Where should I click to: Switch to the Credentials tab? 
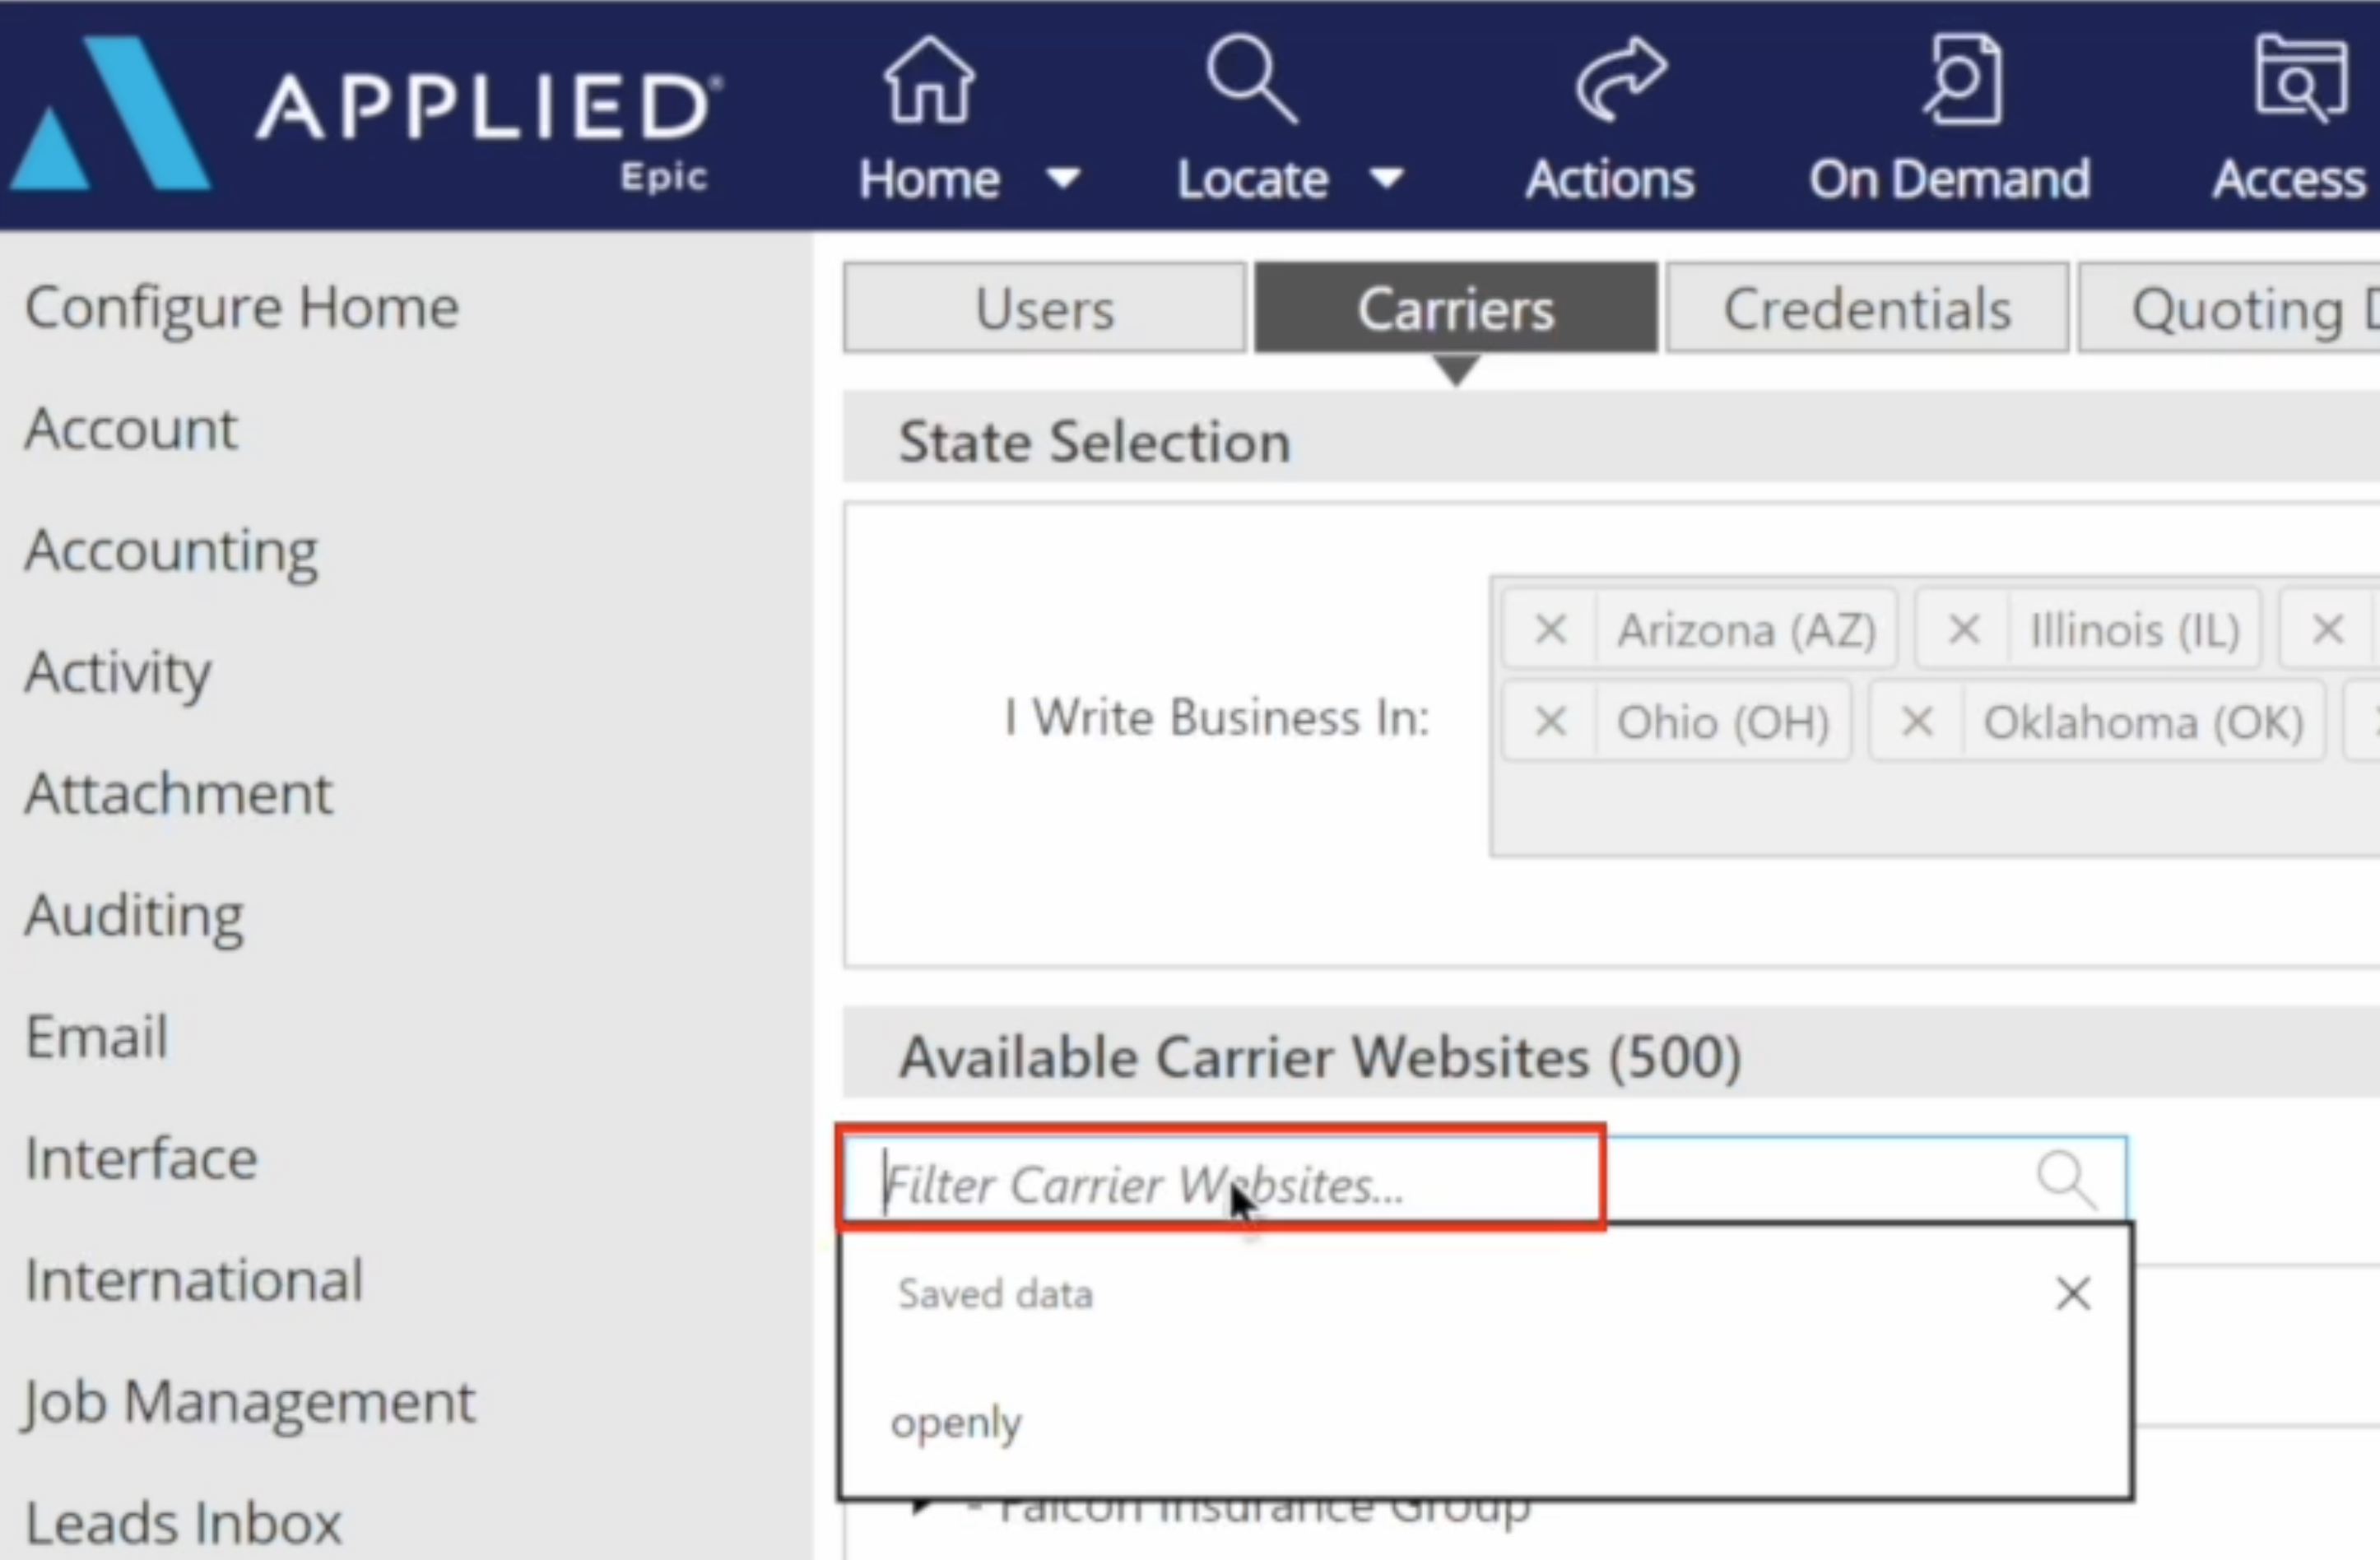coord(1867,308)
